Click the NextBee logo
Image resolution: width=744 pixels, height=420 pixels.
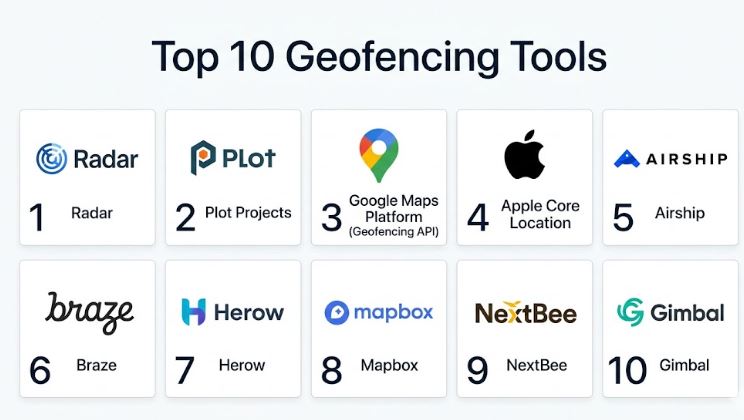[x=526, y=313]
